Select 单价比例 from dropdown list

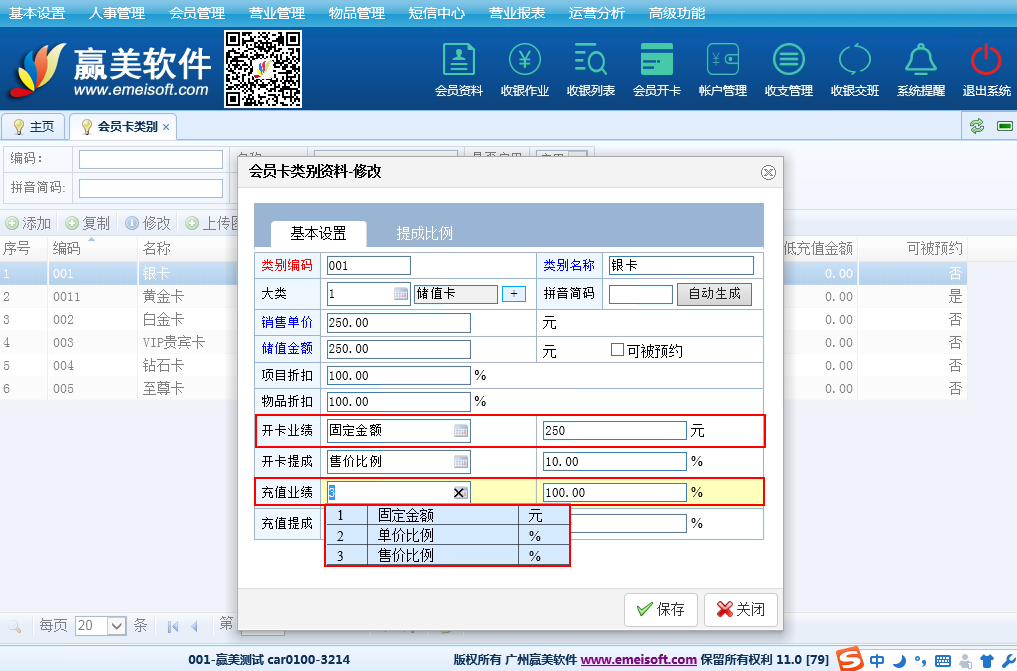pyautogui.click(x=406, y=536)
